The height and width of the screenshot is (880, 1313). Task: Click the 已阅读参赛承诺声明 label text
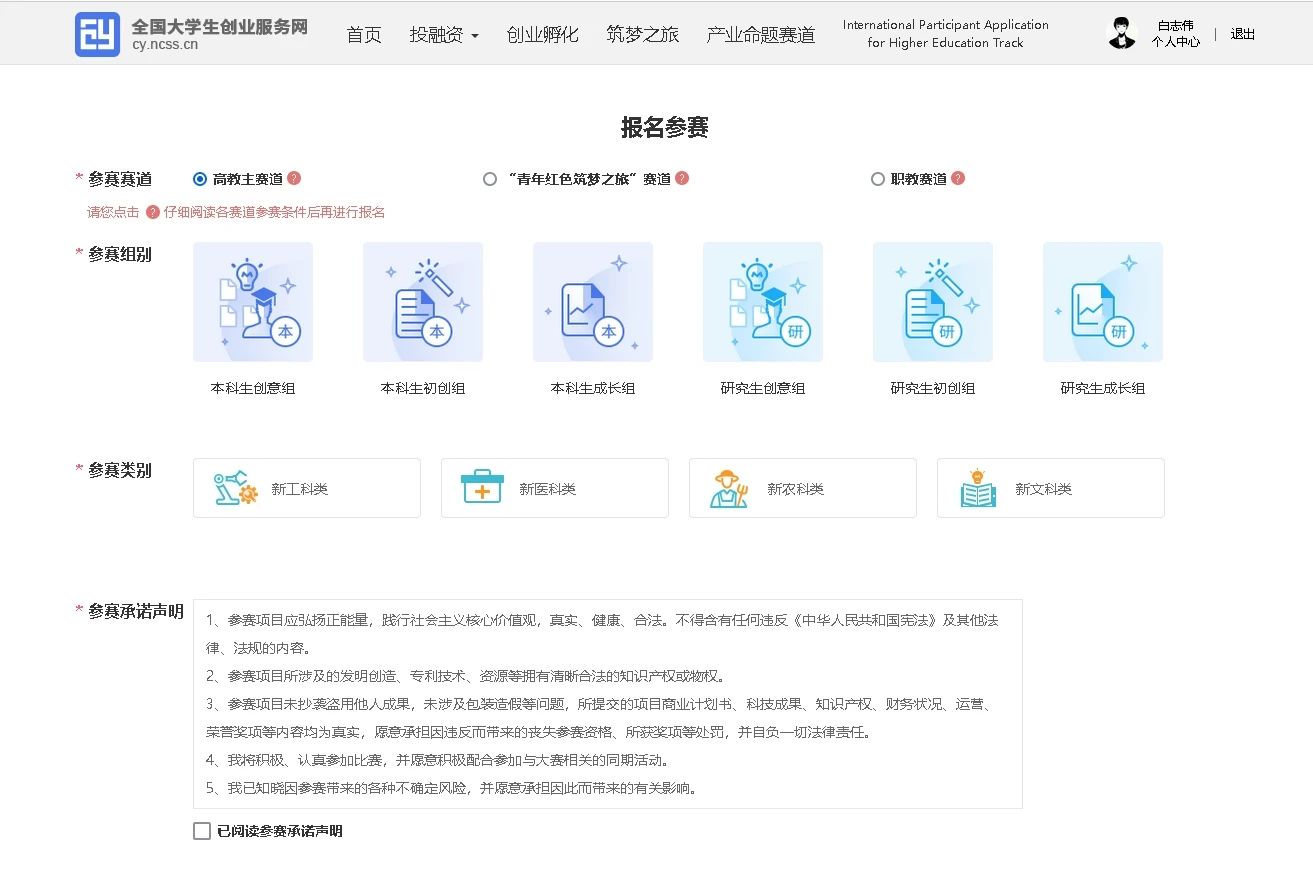[280, 831]
